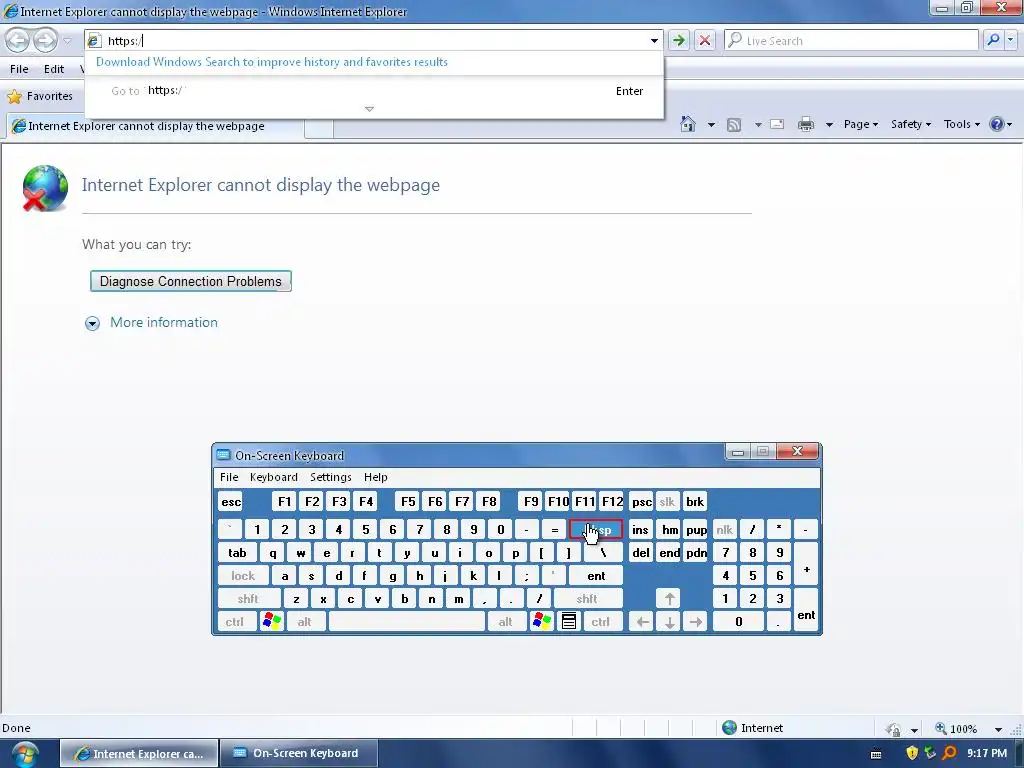
Task: Click the bksp key on keyboard
Action: 596,530
